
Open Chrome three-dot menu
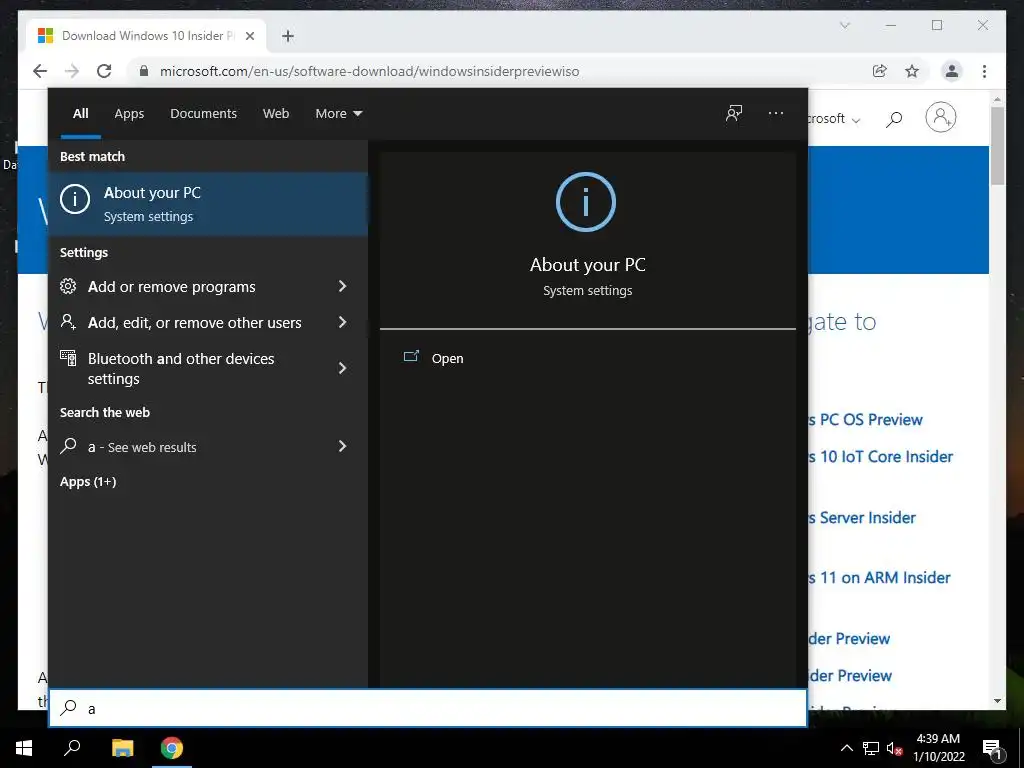pos(984,71)
